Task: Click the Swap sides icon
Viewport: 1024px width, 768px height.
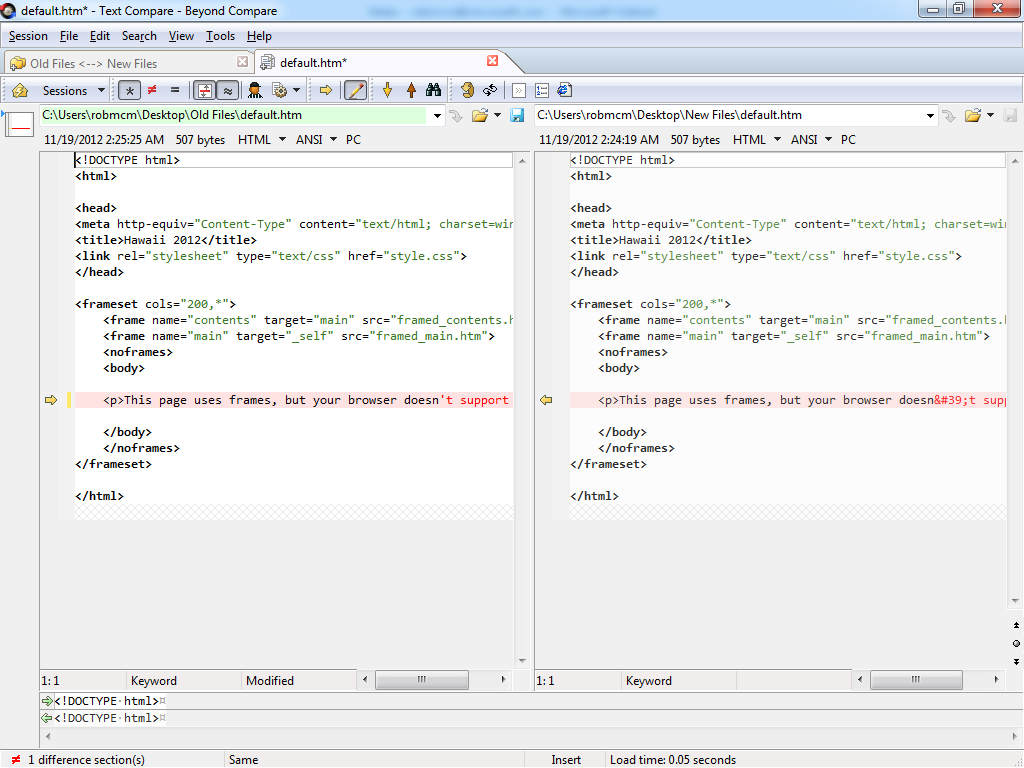Action: pyautogui.click(x=490, y=90)
